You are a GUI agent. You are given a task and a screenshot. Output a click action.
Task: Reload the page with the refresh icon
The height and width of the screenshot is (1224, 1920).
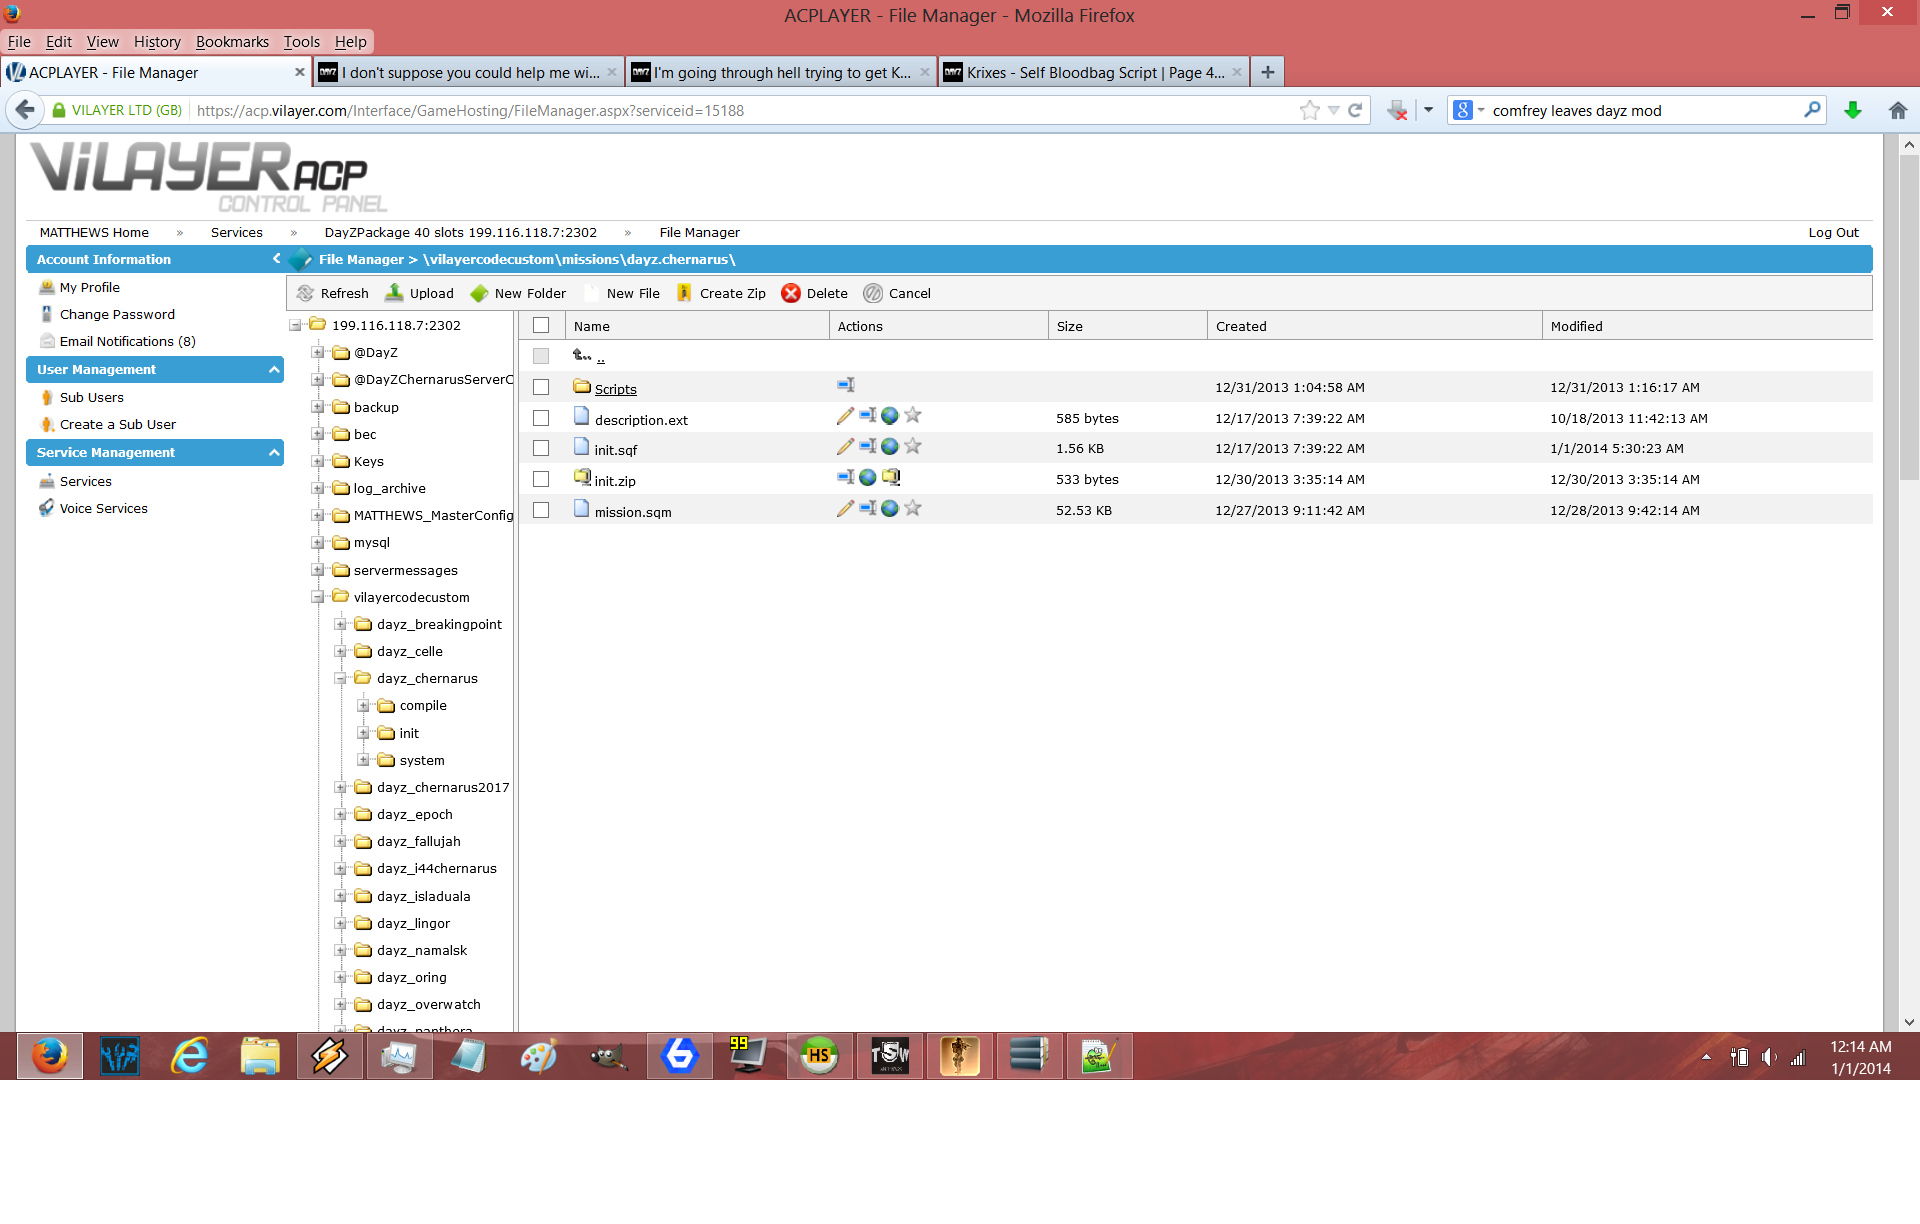coord(1355,110)
